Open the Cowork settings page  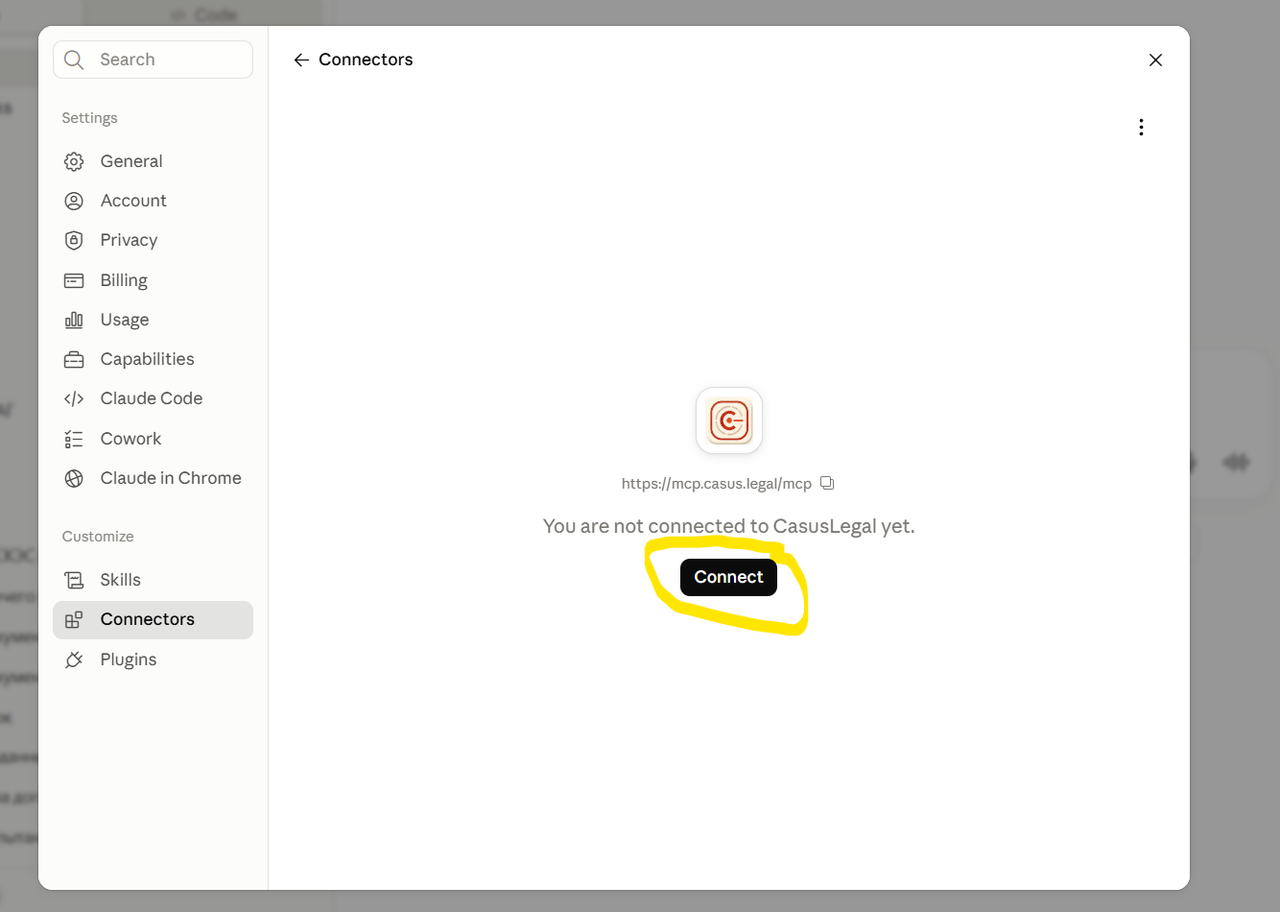pyautogui.click(x=153, y=439)
